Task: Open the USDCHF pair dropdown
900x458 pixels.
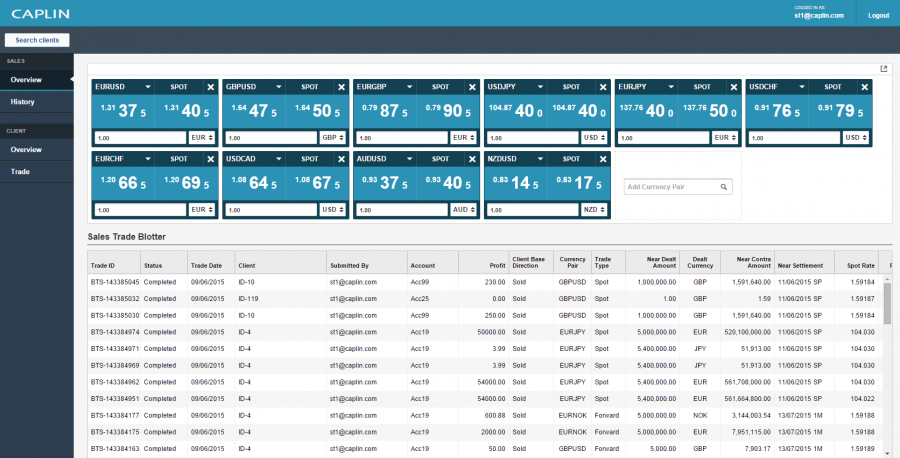Action: click(x=802, y=87)
